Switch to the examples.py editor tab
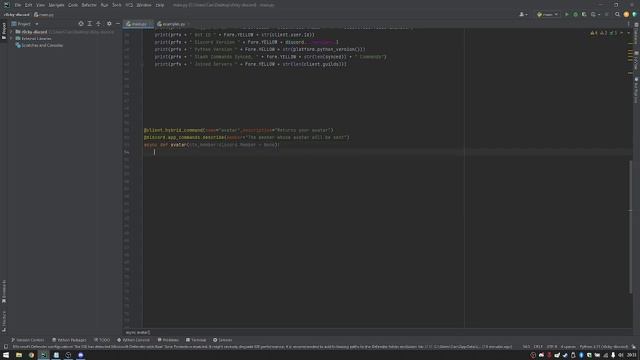Image resolution: width=640 pixels, height=360 pixels. pyautogui.click(x=173, y=24)
